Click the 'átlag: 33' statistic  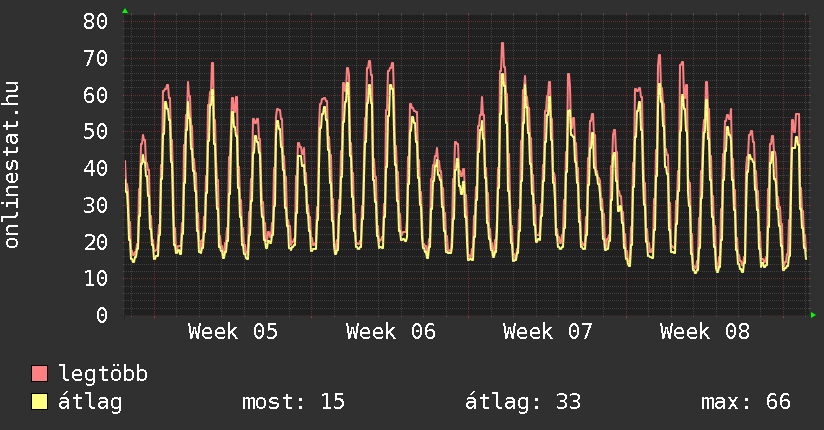click(x=523, y=402)
